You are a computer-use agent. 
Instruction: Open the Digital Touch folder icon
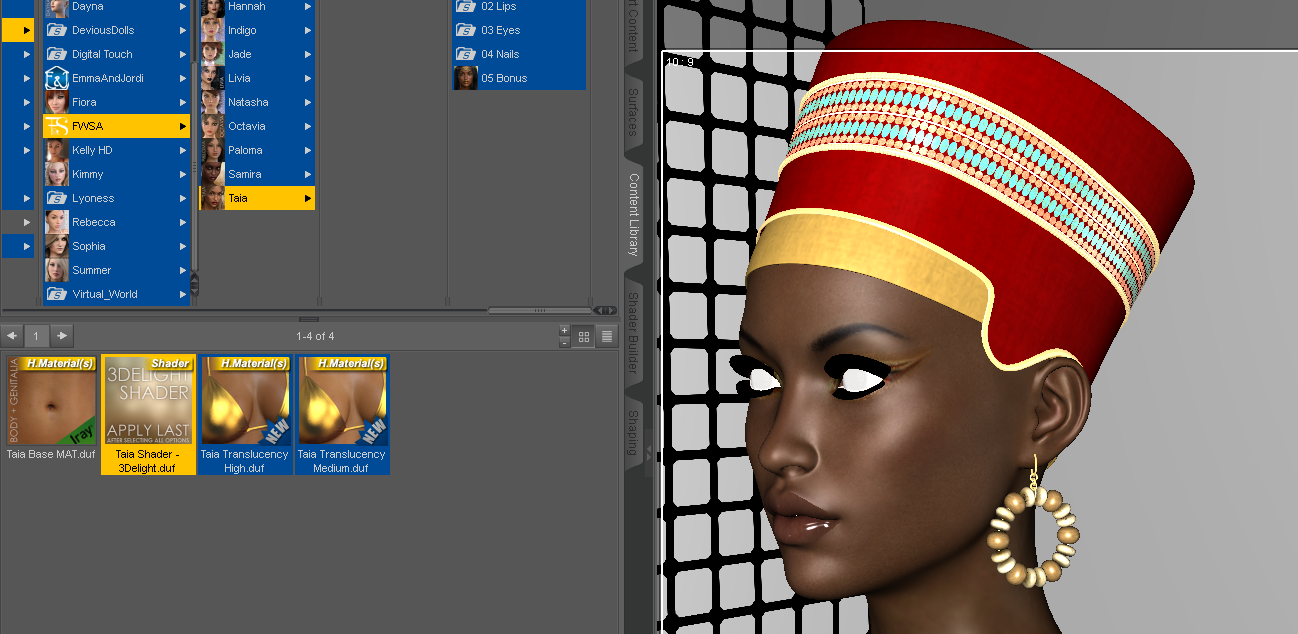tap(57, 54)
